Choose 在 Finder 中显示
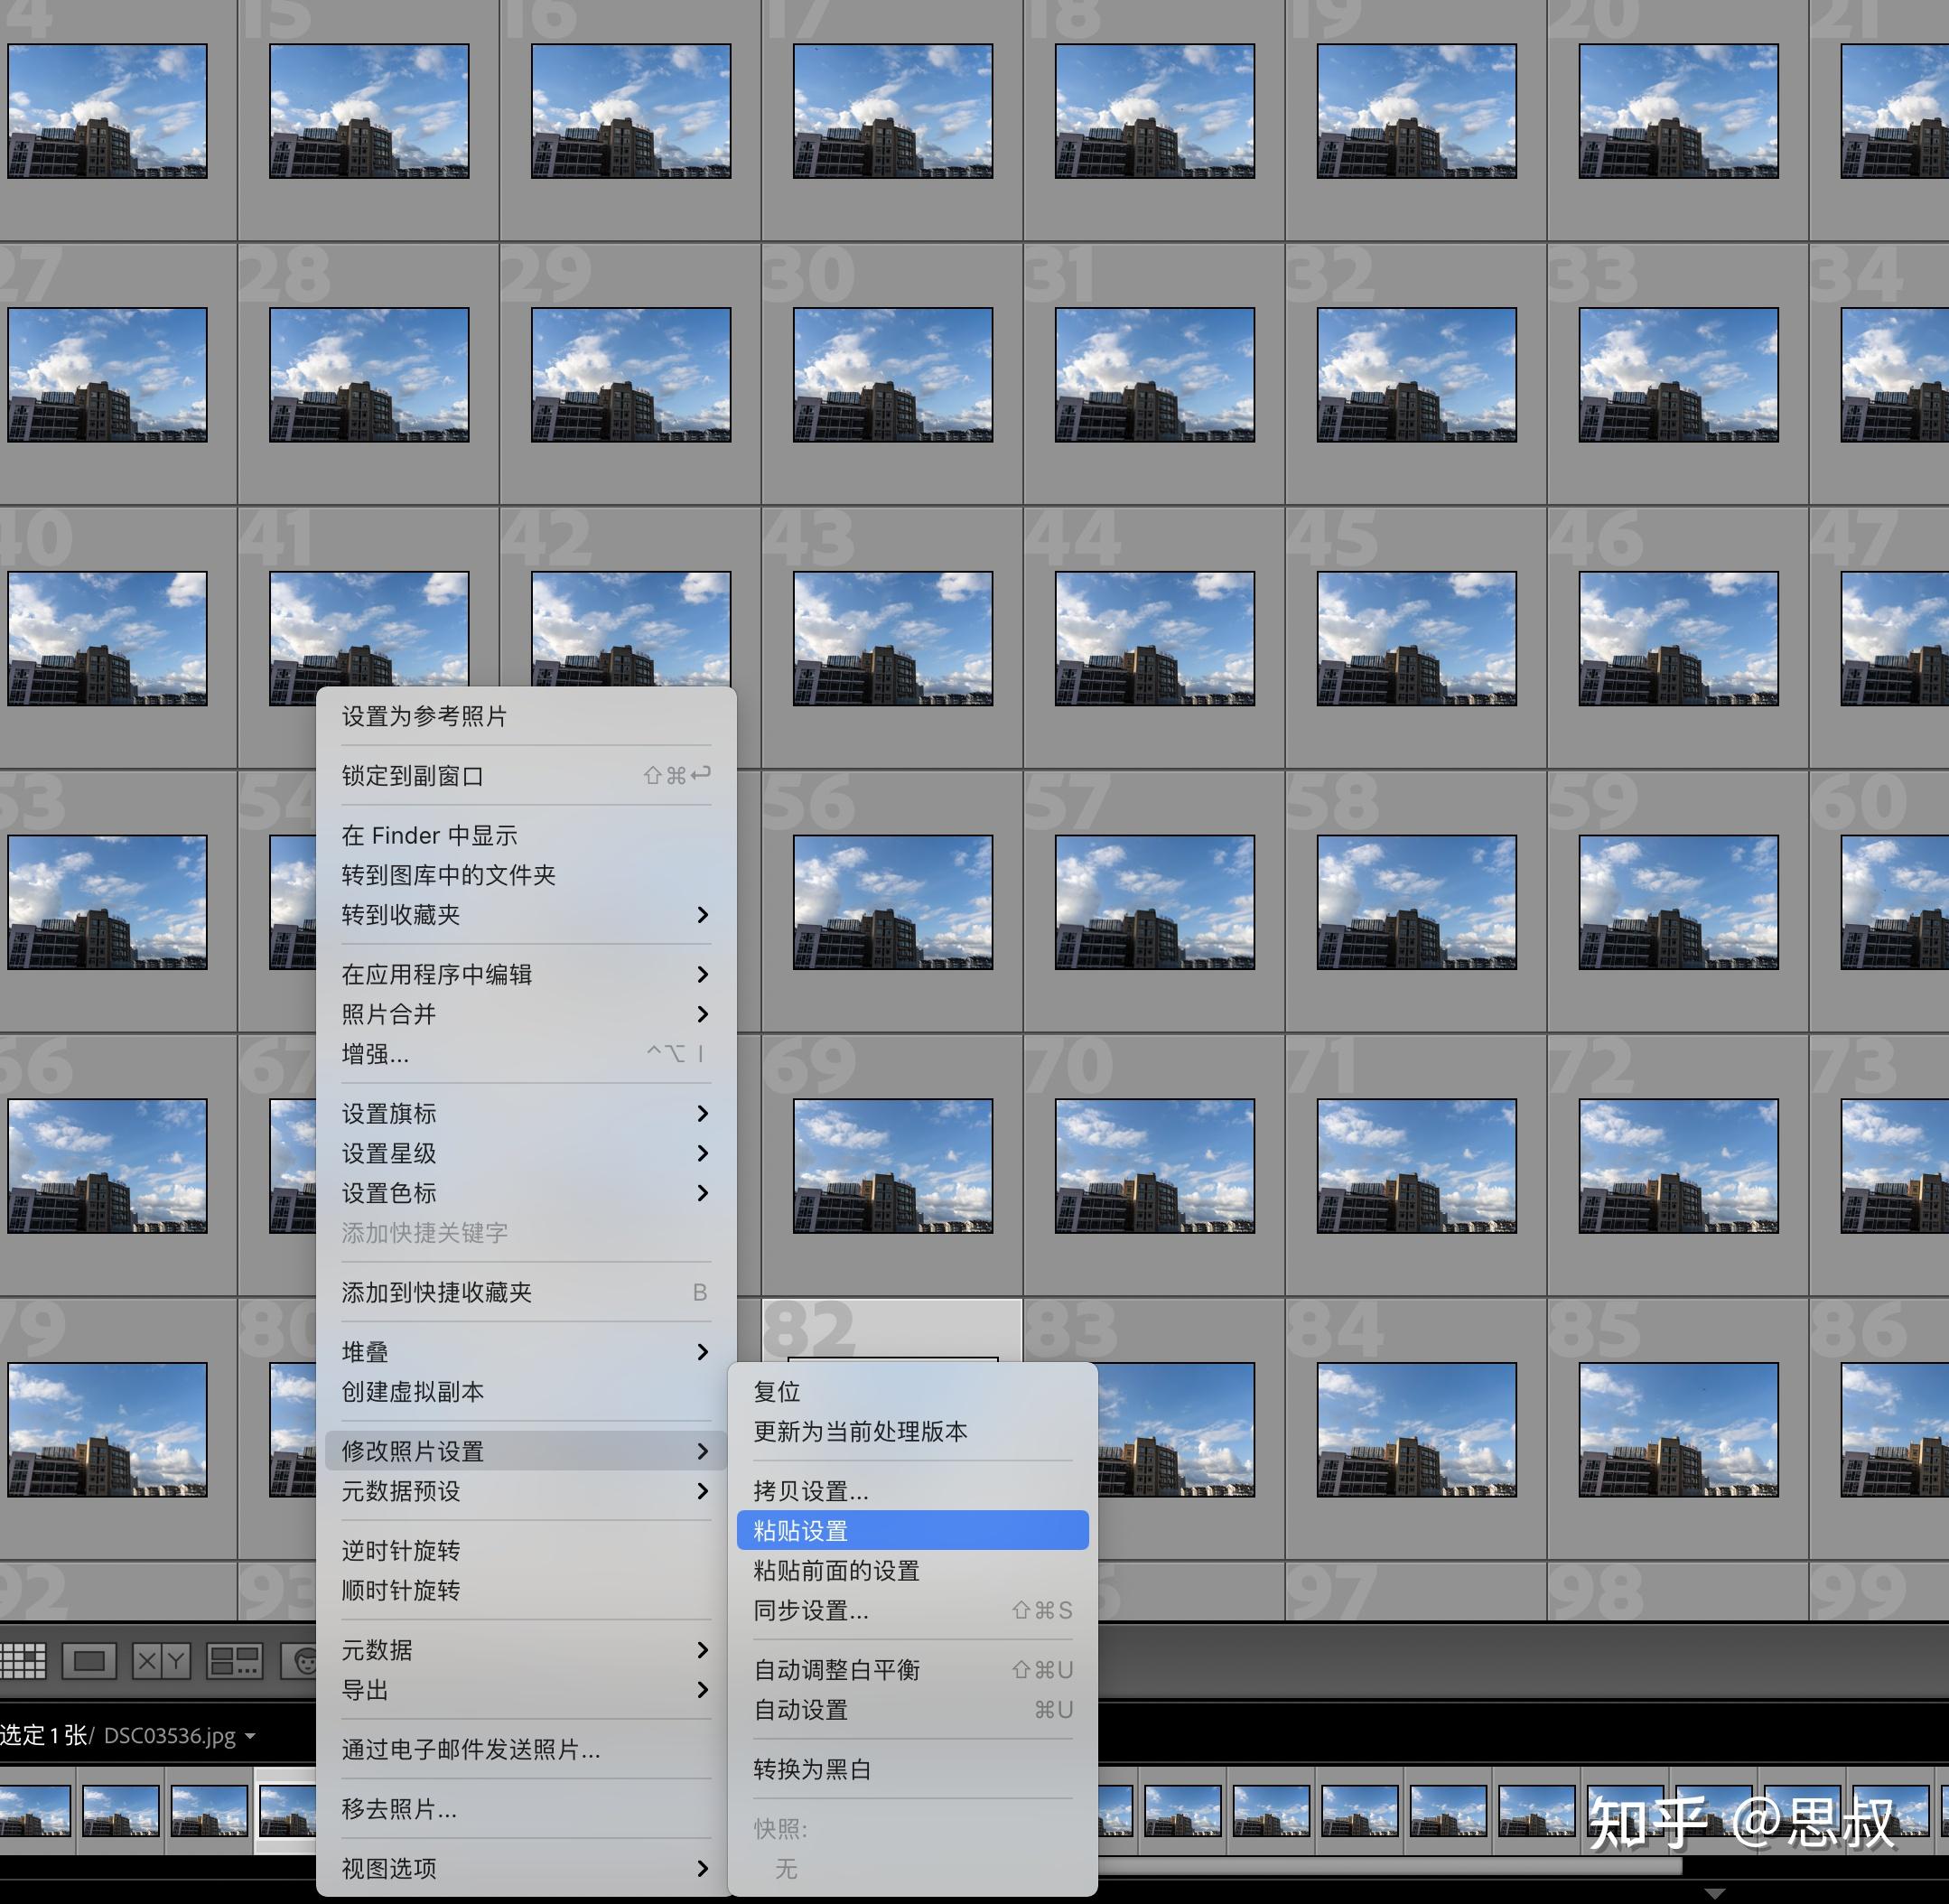Viewport: 1949px width, 1904px height. pyautogui.click(x=526, y=835)
